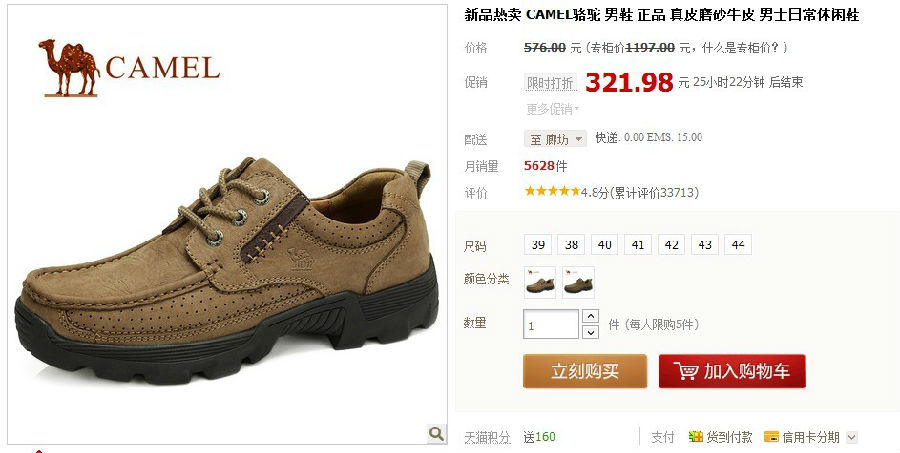
Task: Click the 货到付款 cash-on-delivery icon
Action: pos(696,437)
